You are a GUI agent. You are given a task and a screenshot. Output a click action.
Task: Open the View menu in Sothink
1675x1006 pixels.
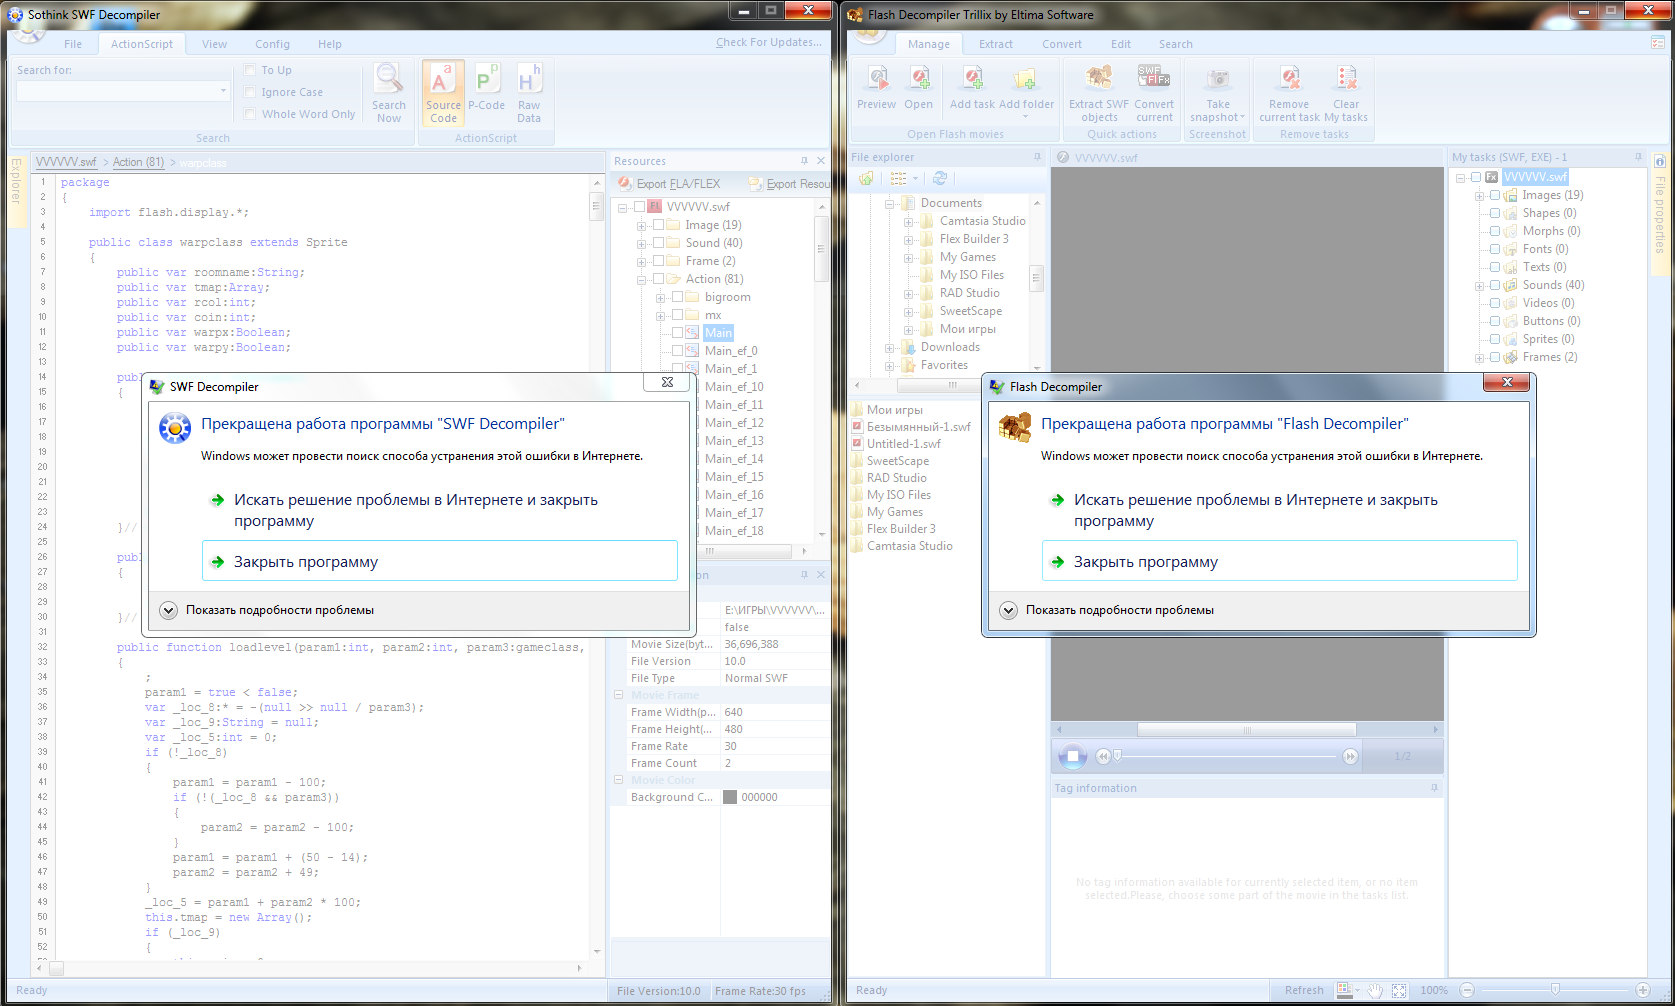(214, 44)
